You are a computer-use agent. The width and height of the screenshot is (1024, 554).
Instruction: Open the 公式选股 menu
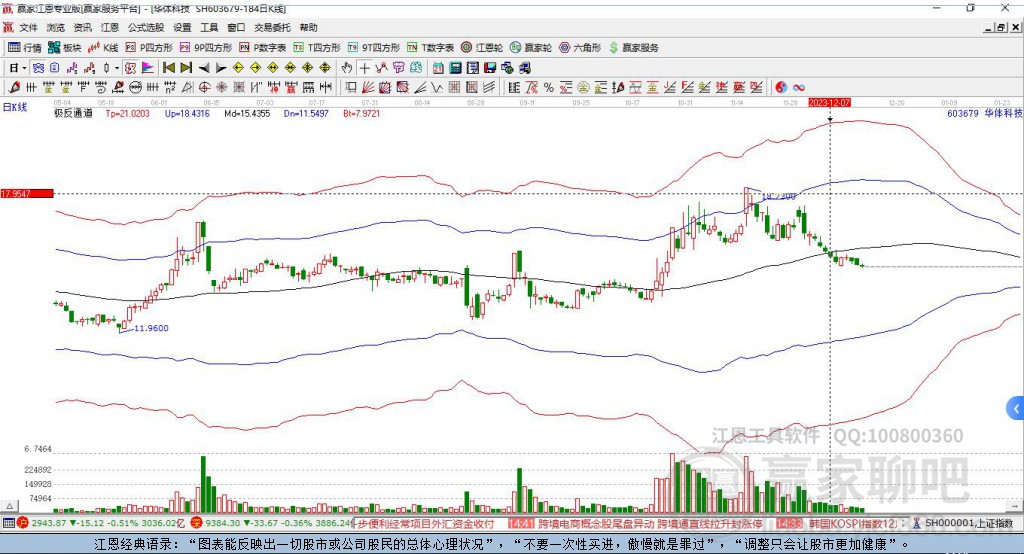(x=146, y=27)
